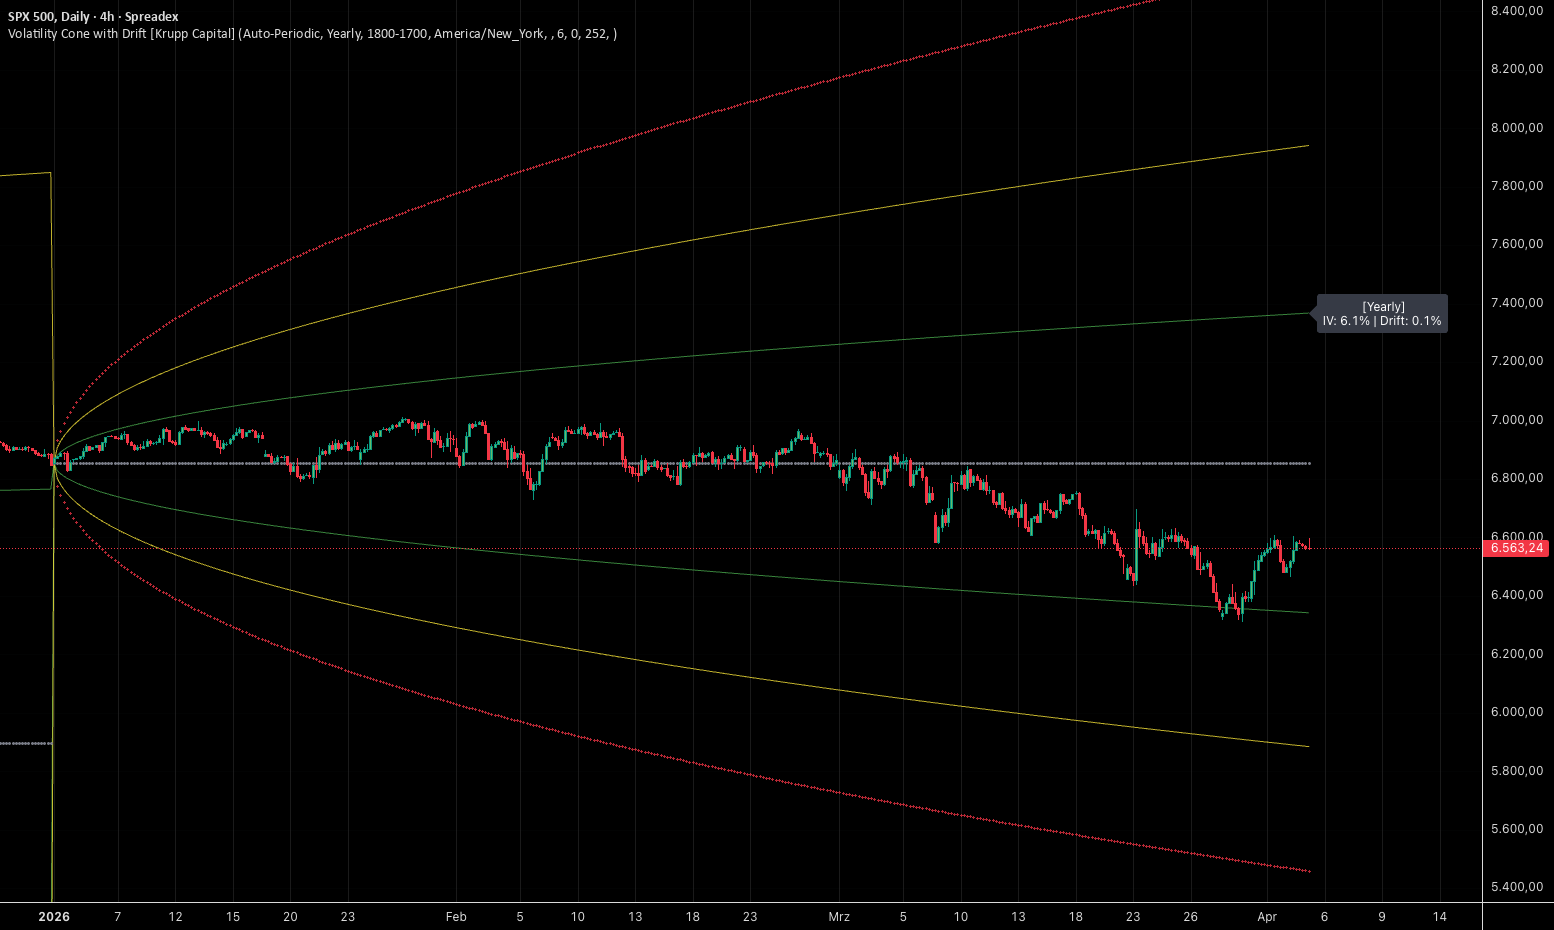Viewport: 1554px width, 930px height.
Task: Click the 7.200,00 price axis label
Action: click(x=1517, y=361)
